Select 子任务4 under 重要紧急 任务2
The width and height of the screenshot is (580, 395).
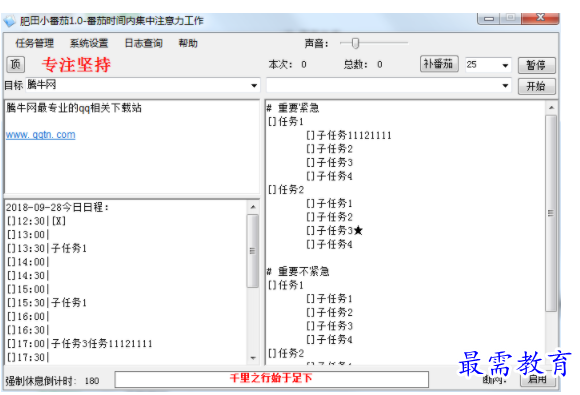[330, 244]
